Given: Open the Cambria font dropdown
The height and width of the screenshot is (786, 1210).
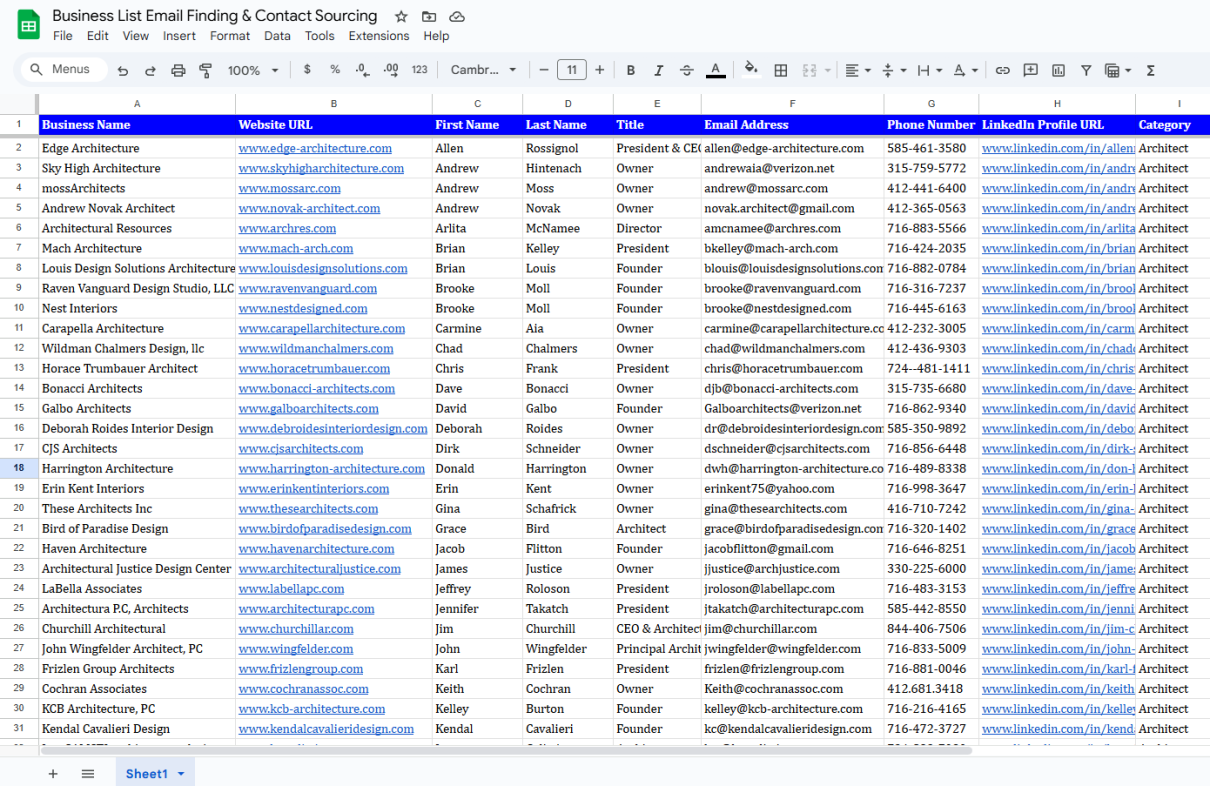Looking at the screenshot, I should [x=484, y=70].
